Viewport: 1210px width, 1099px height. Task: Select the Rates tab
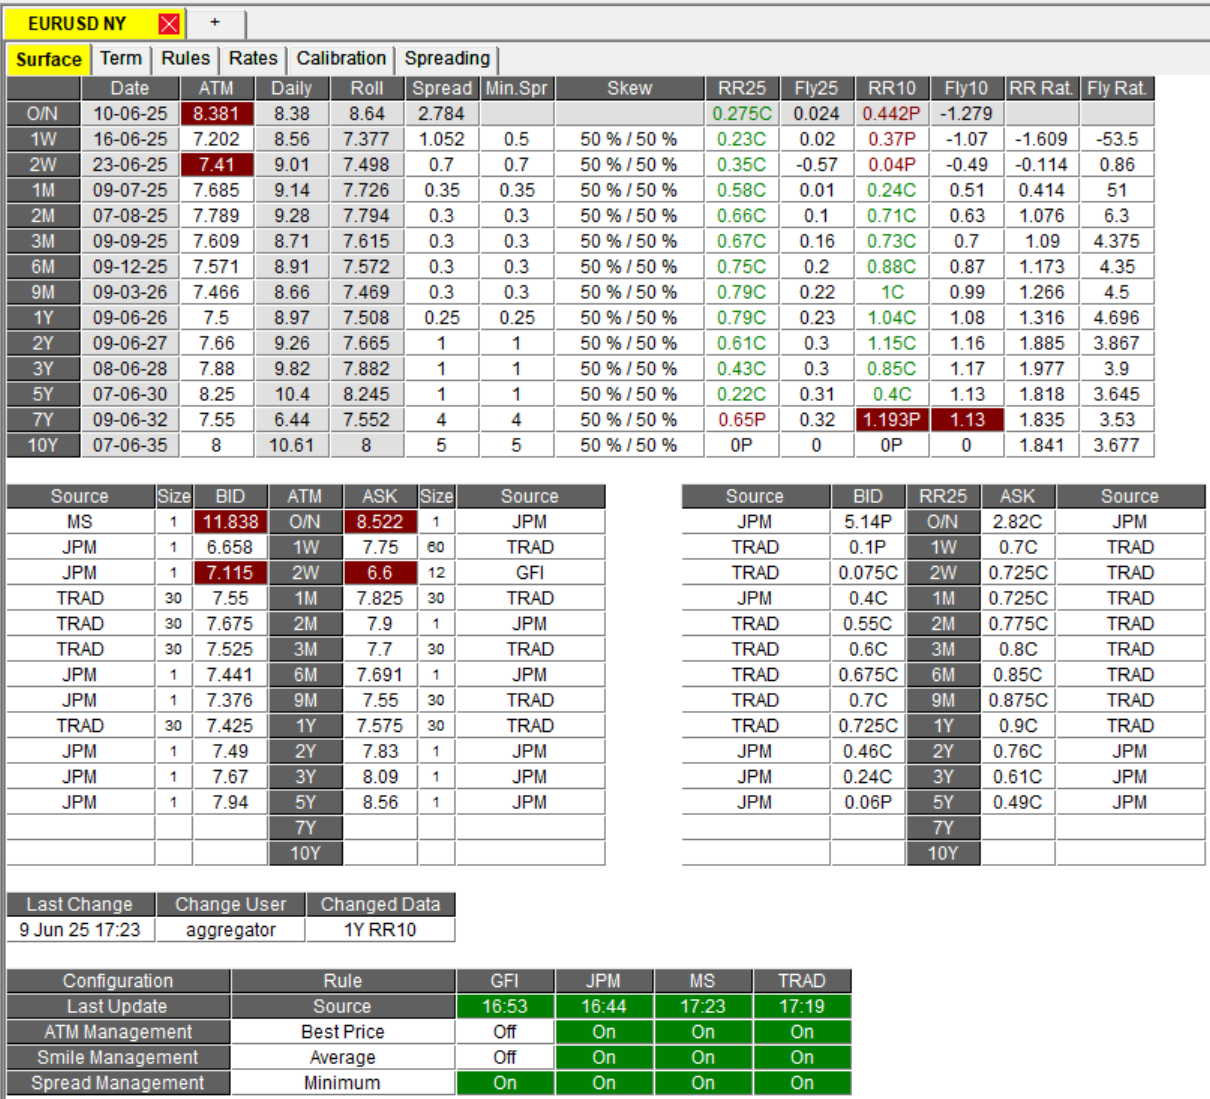[x=253, y=59]
